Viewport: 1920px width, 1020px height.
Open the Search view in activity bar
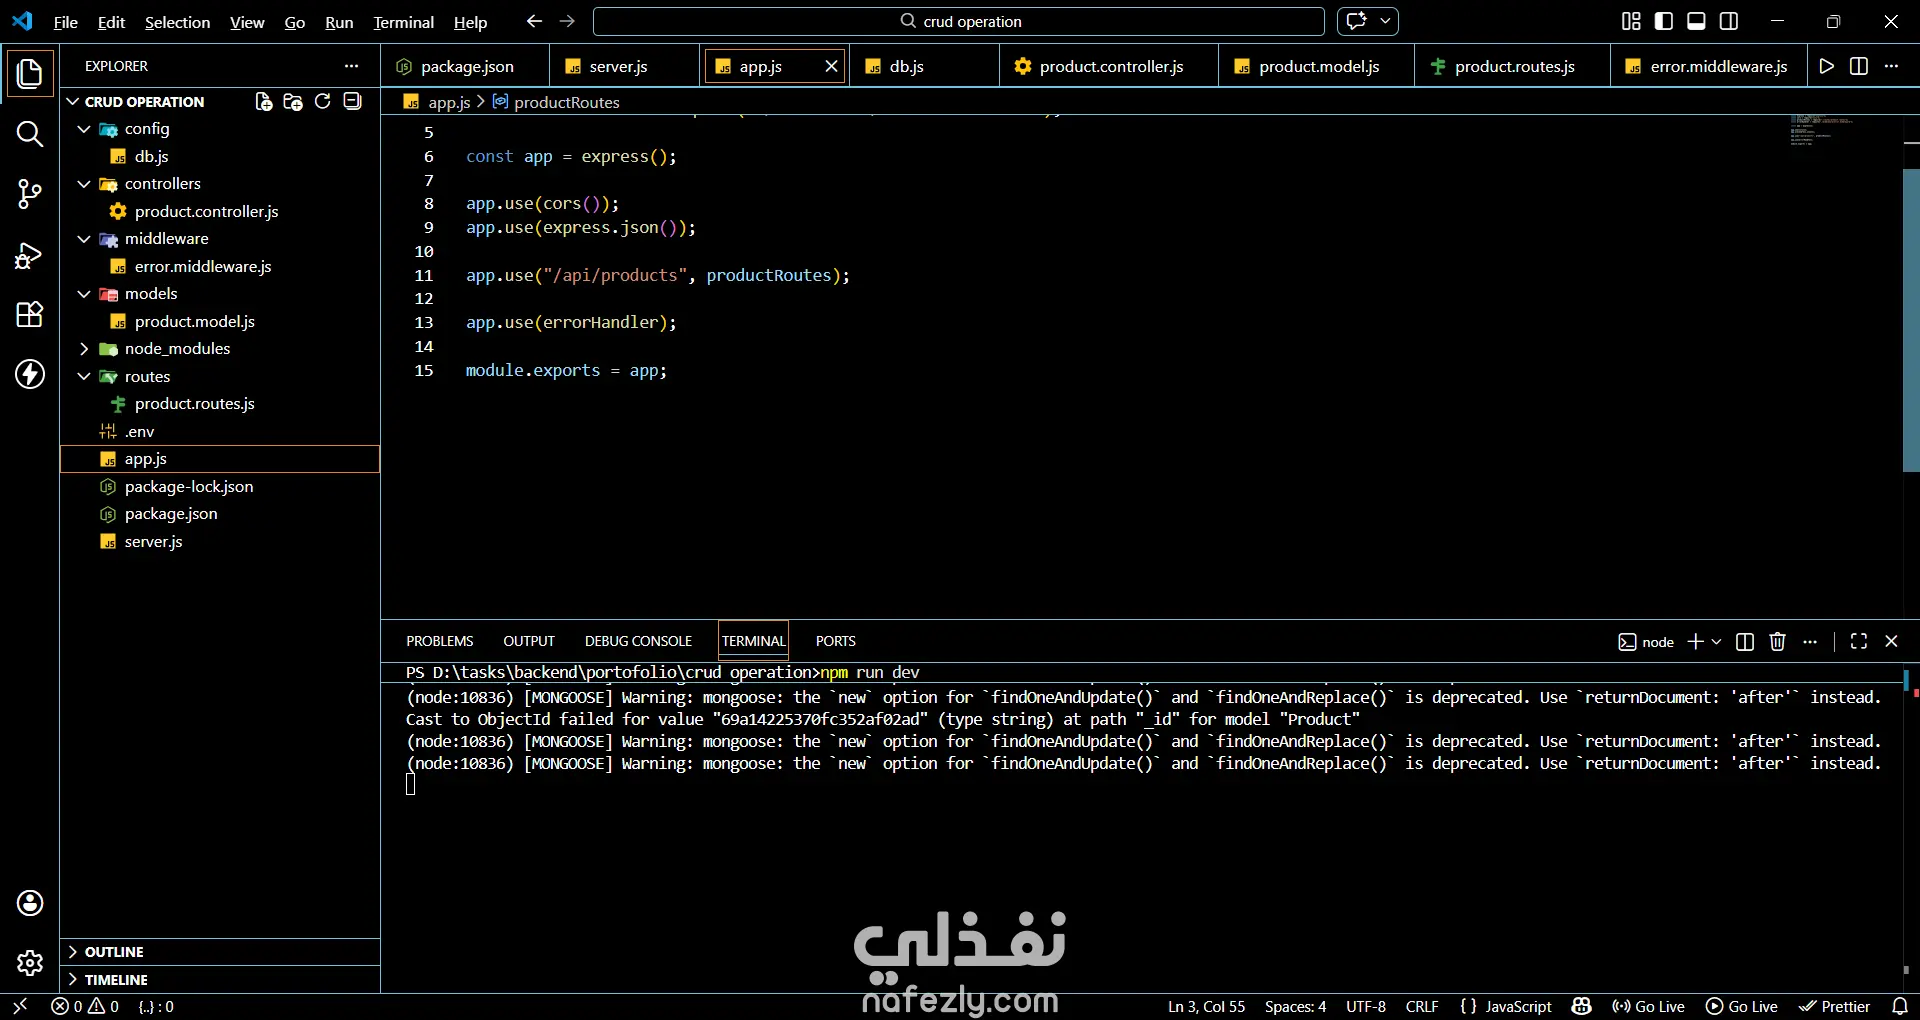pos(30,134)
